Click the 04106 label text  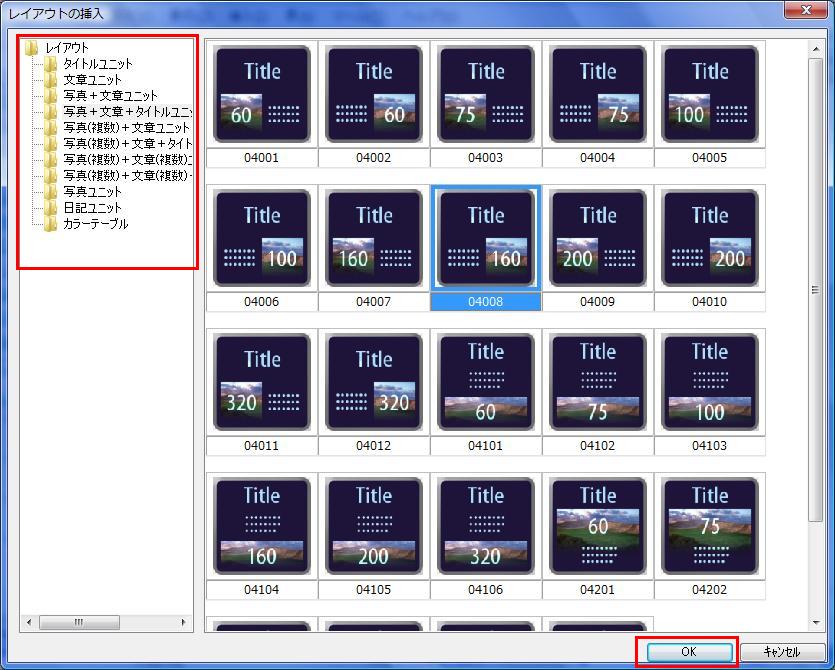coord(485,590)
